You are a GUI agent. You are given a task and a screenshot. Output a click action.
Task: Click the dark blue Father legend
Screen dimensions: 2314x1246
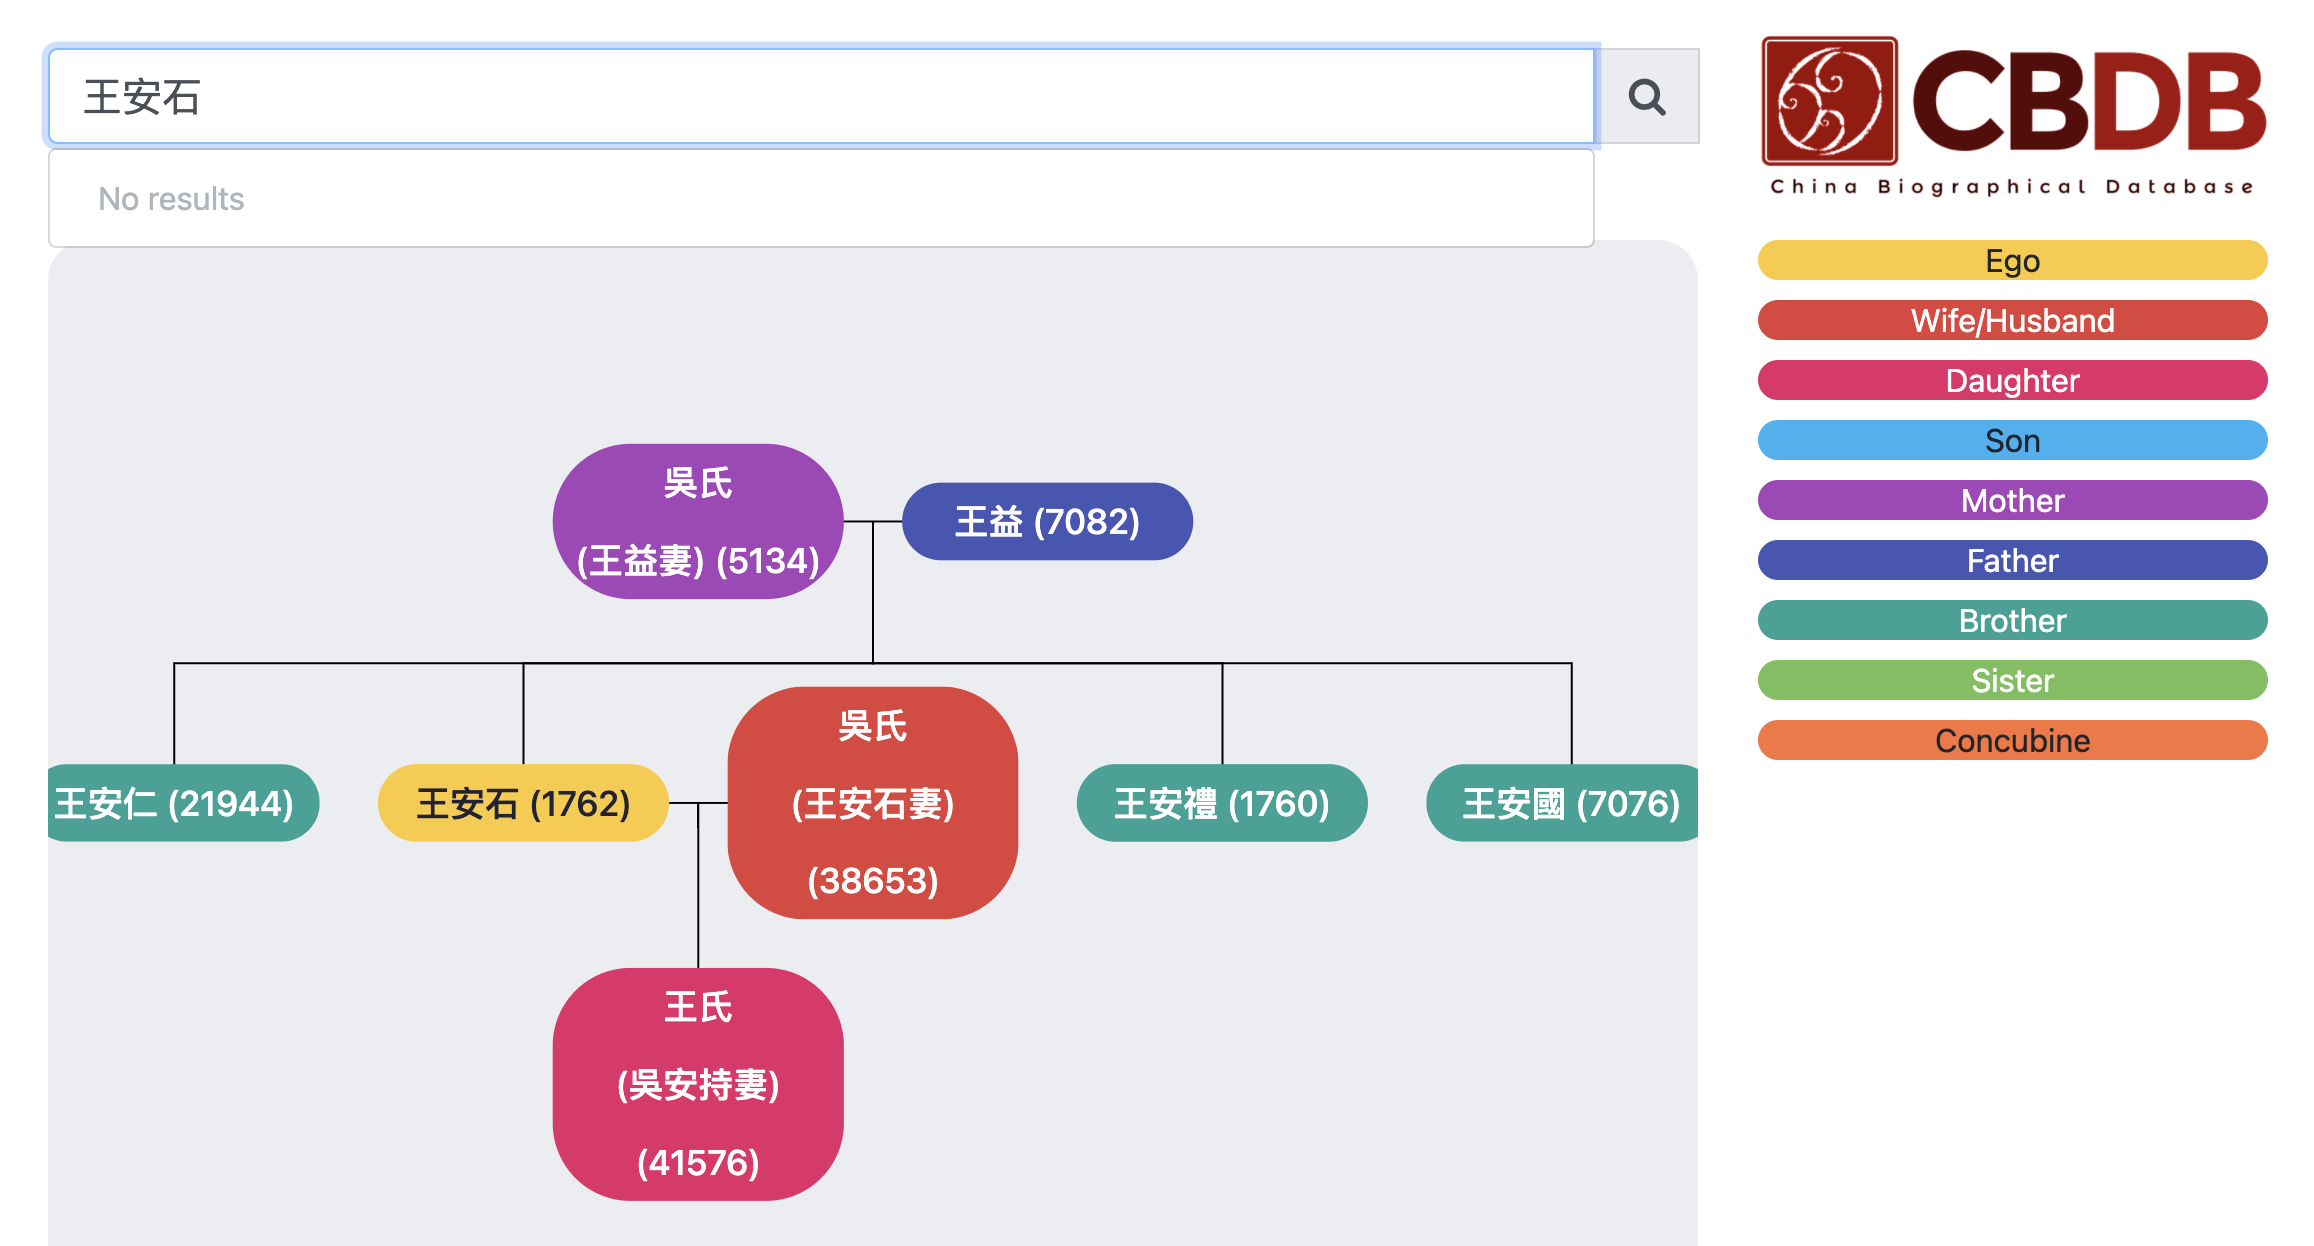point(2012,561)
